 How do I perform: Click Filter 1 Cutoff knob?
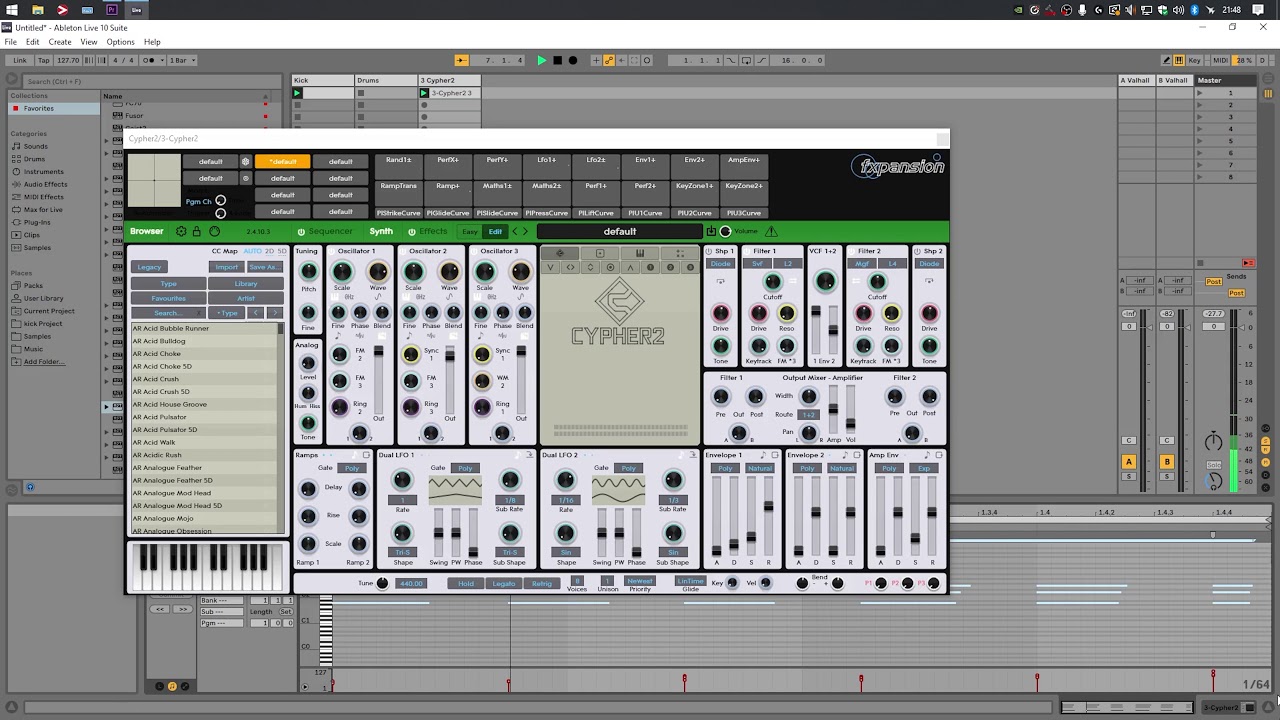point(772,283)
